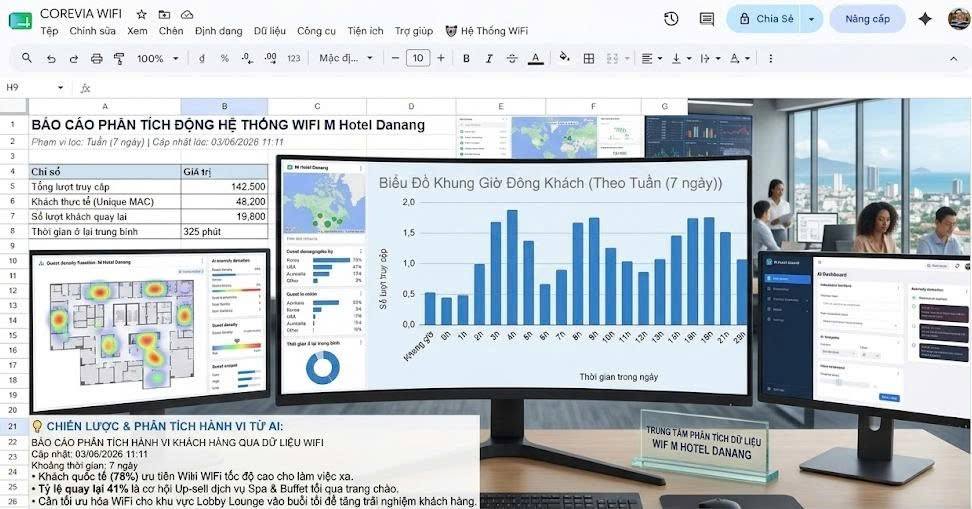Image resolution: width=972 pixels, height=509 pixels.
Task: Open the comments panel
Action: tap(707, 19)
